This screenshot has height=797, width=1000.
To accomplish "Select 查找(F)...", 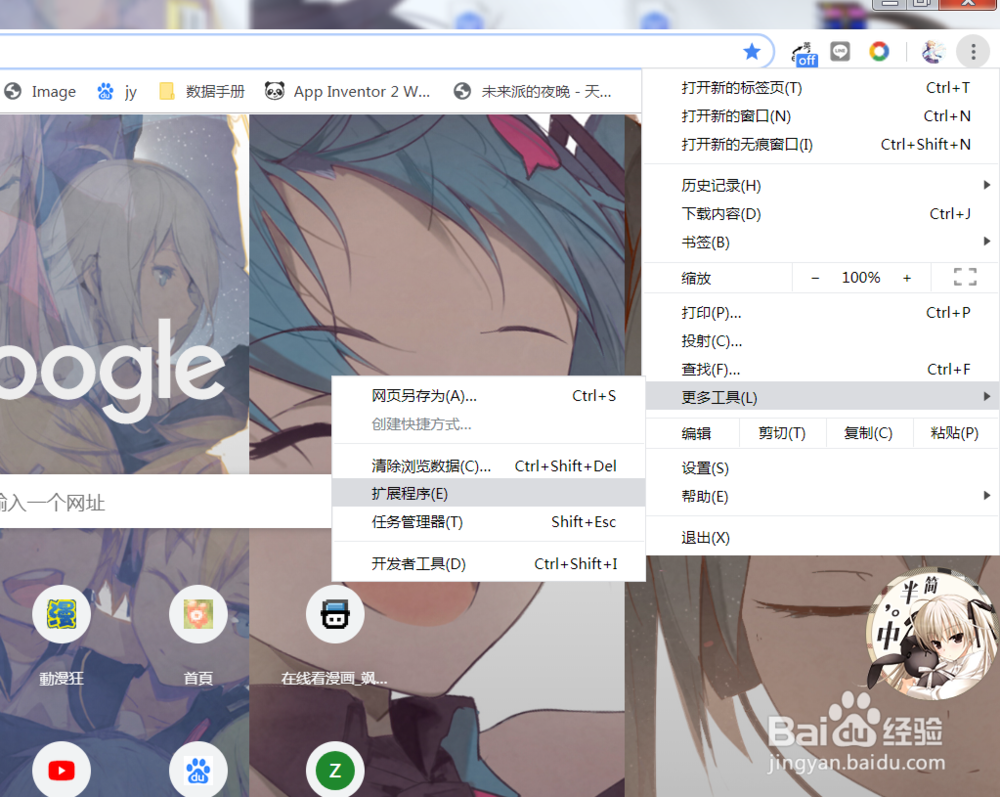I will (821, 369).
